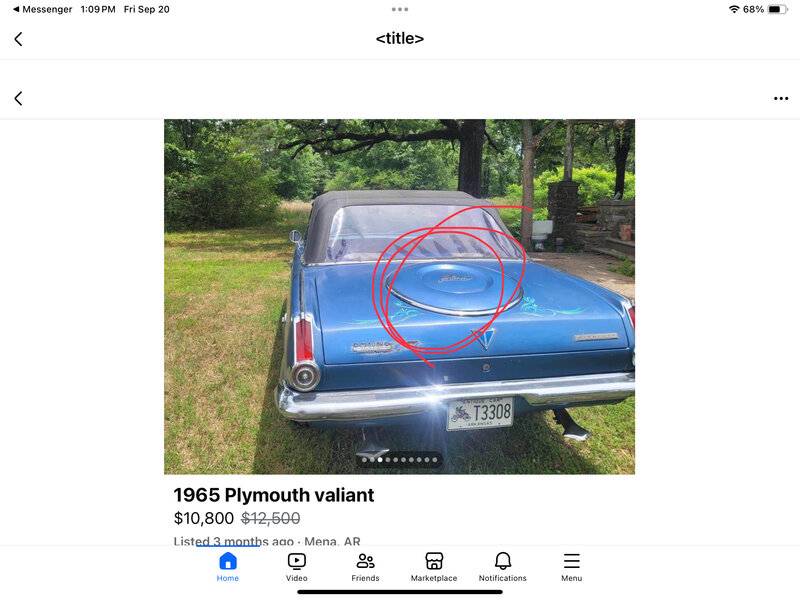Tap the Plymouth Valiant car photo

pos(399,296)
